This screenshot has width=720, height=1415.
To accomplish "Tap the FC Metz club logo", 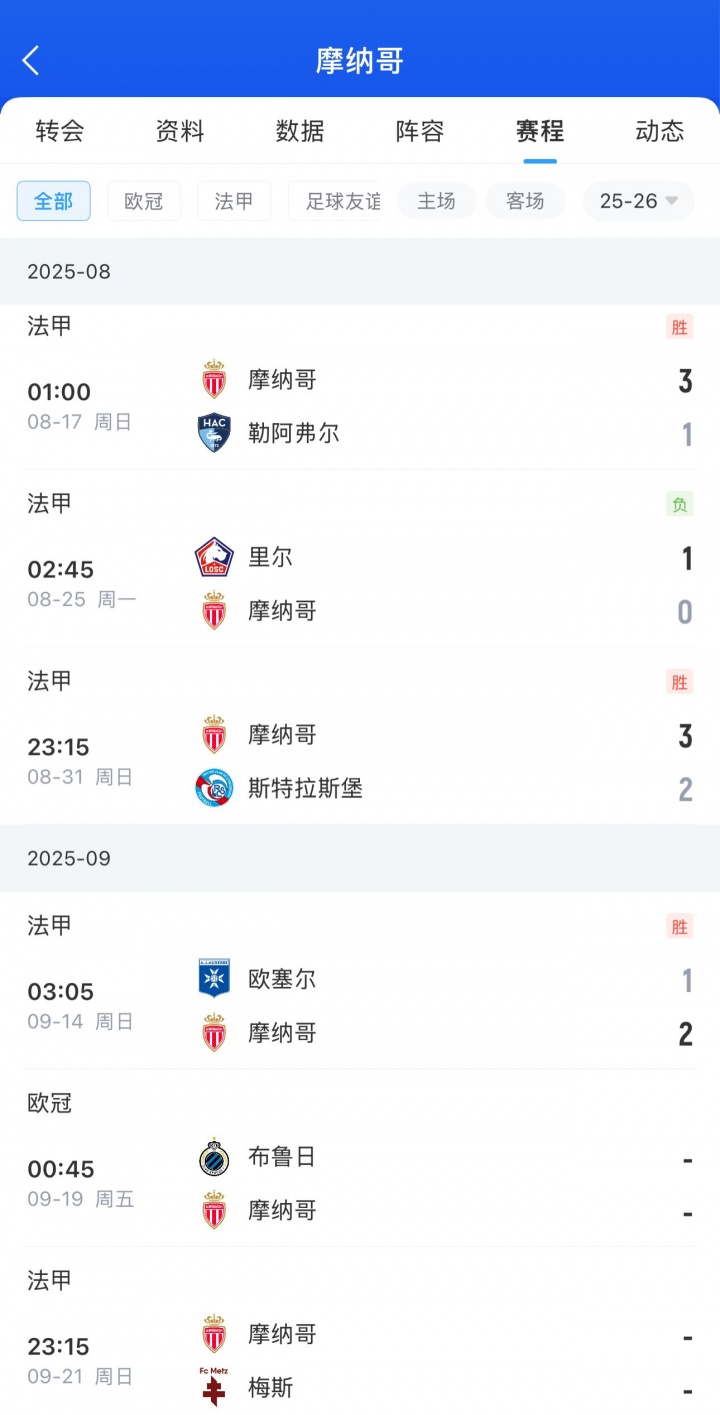I will point(214,1387).
